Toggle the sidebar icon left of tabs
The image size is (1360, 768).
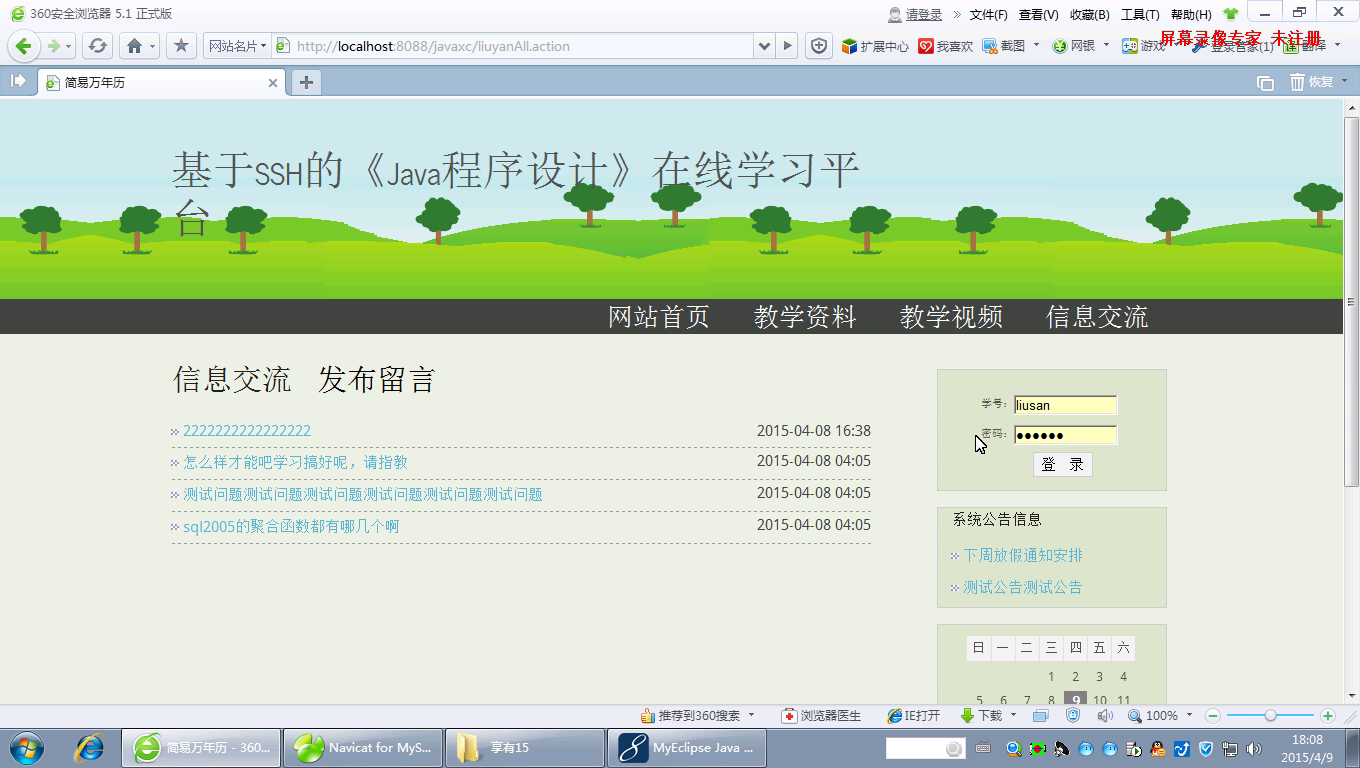(x=18, y=82)
